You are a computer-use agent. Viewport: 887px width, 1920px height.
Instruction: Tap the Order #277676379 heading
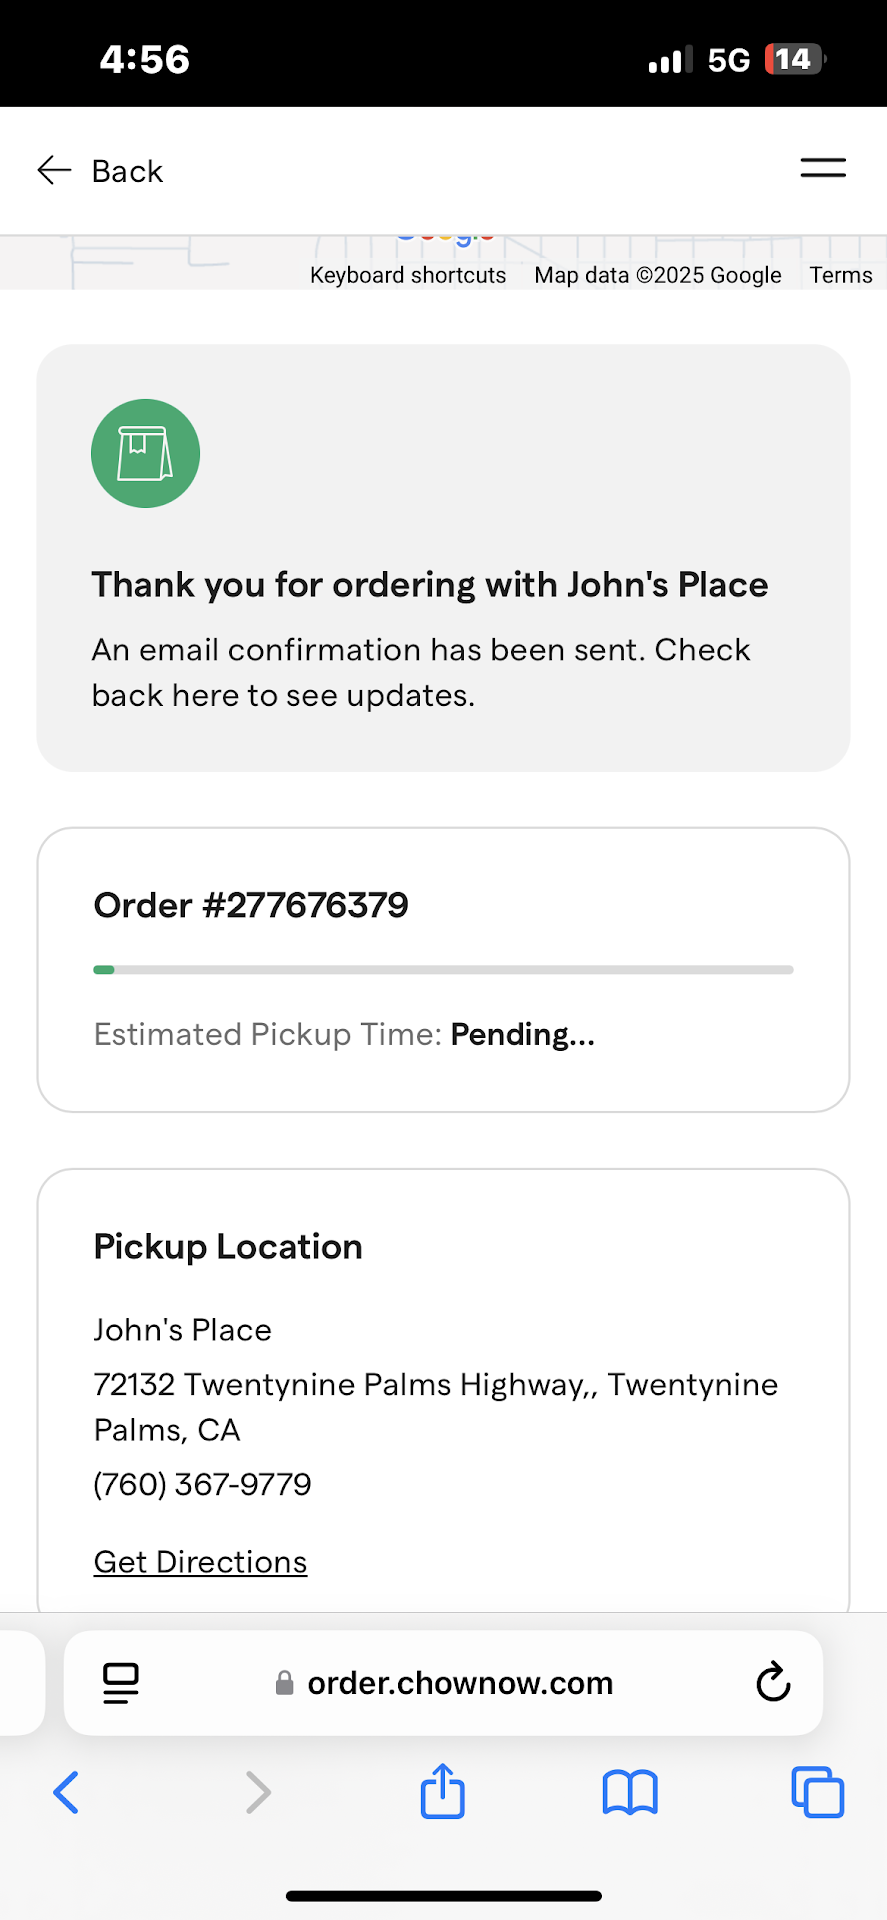pyautogui.click(x=251, y=905)
